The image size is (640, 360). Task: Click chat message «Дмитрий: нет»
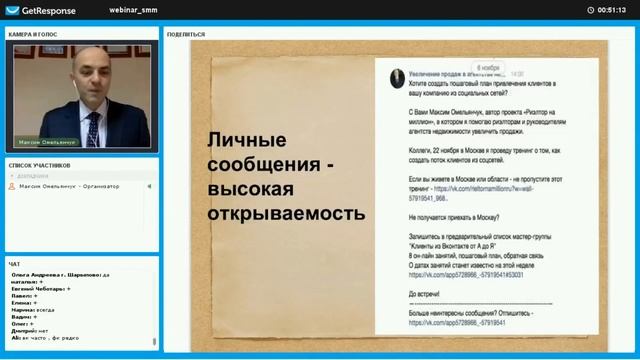click(29, 331)
